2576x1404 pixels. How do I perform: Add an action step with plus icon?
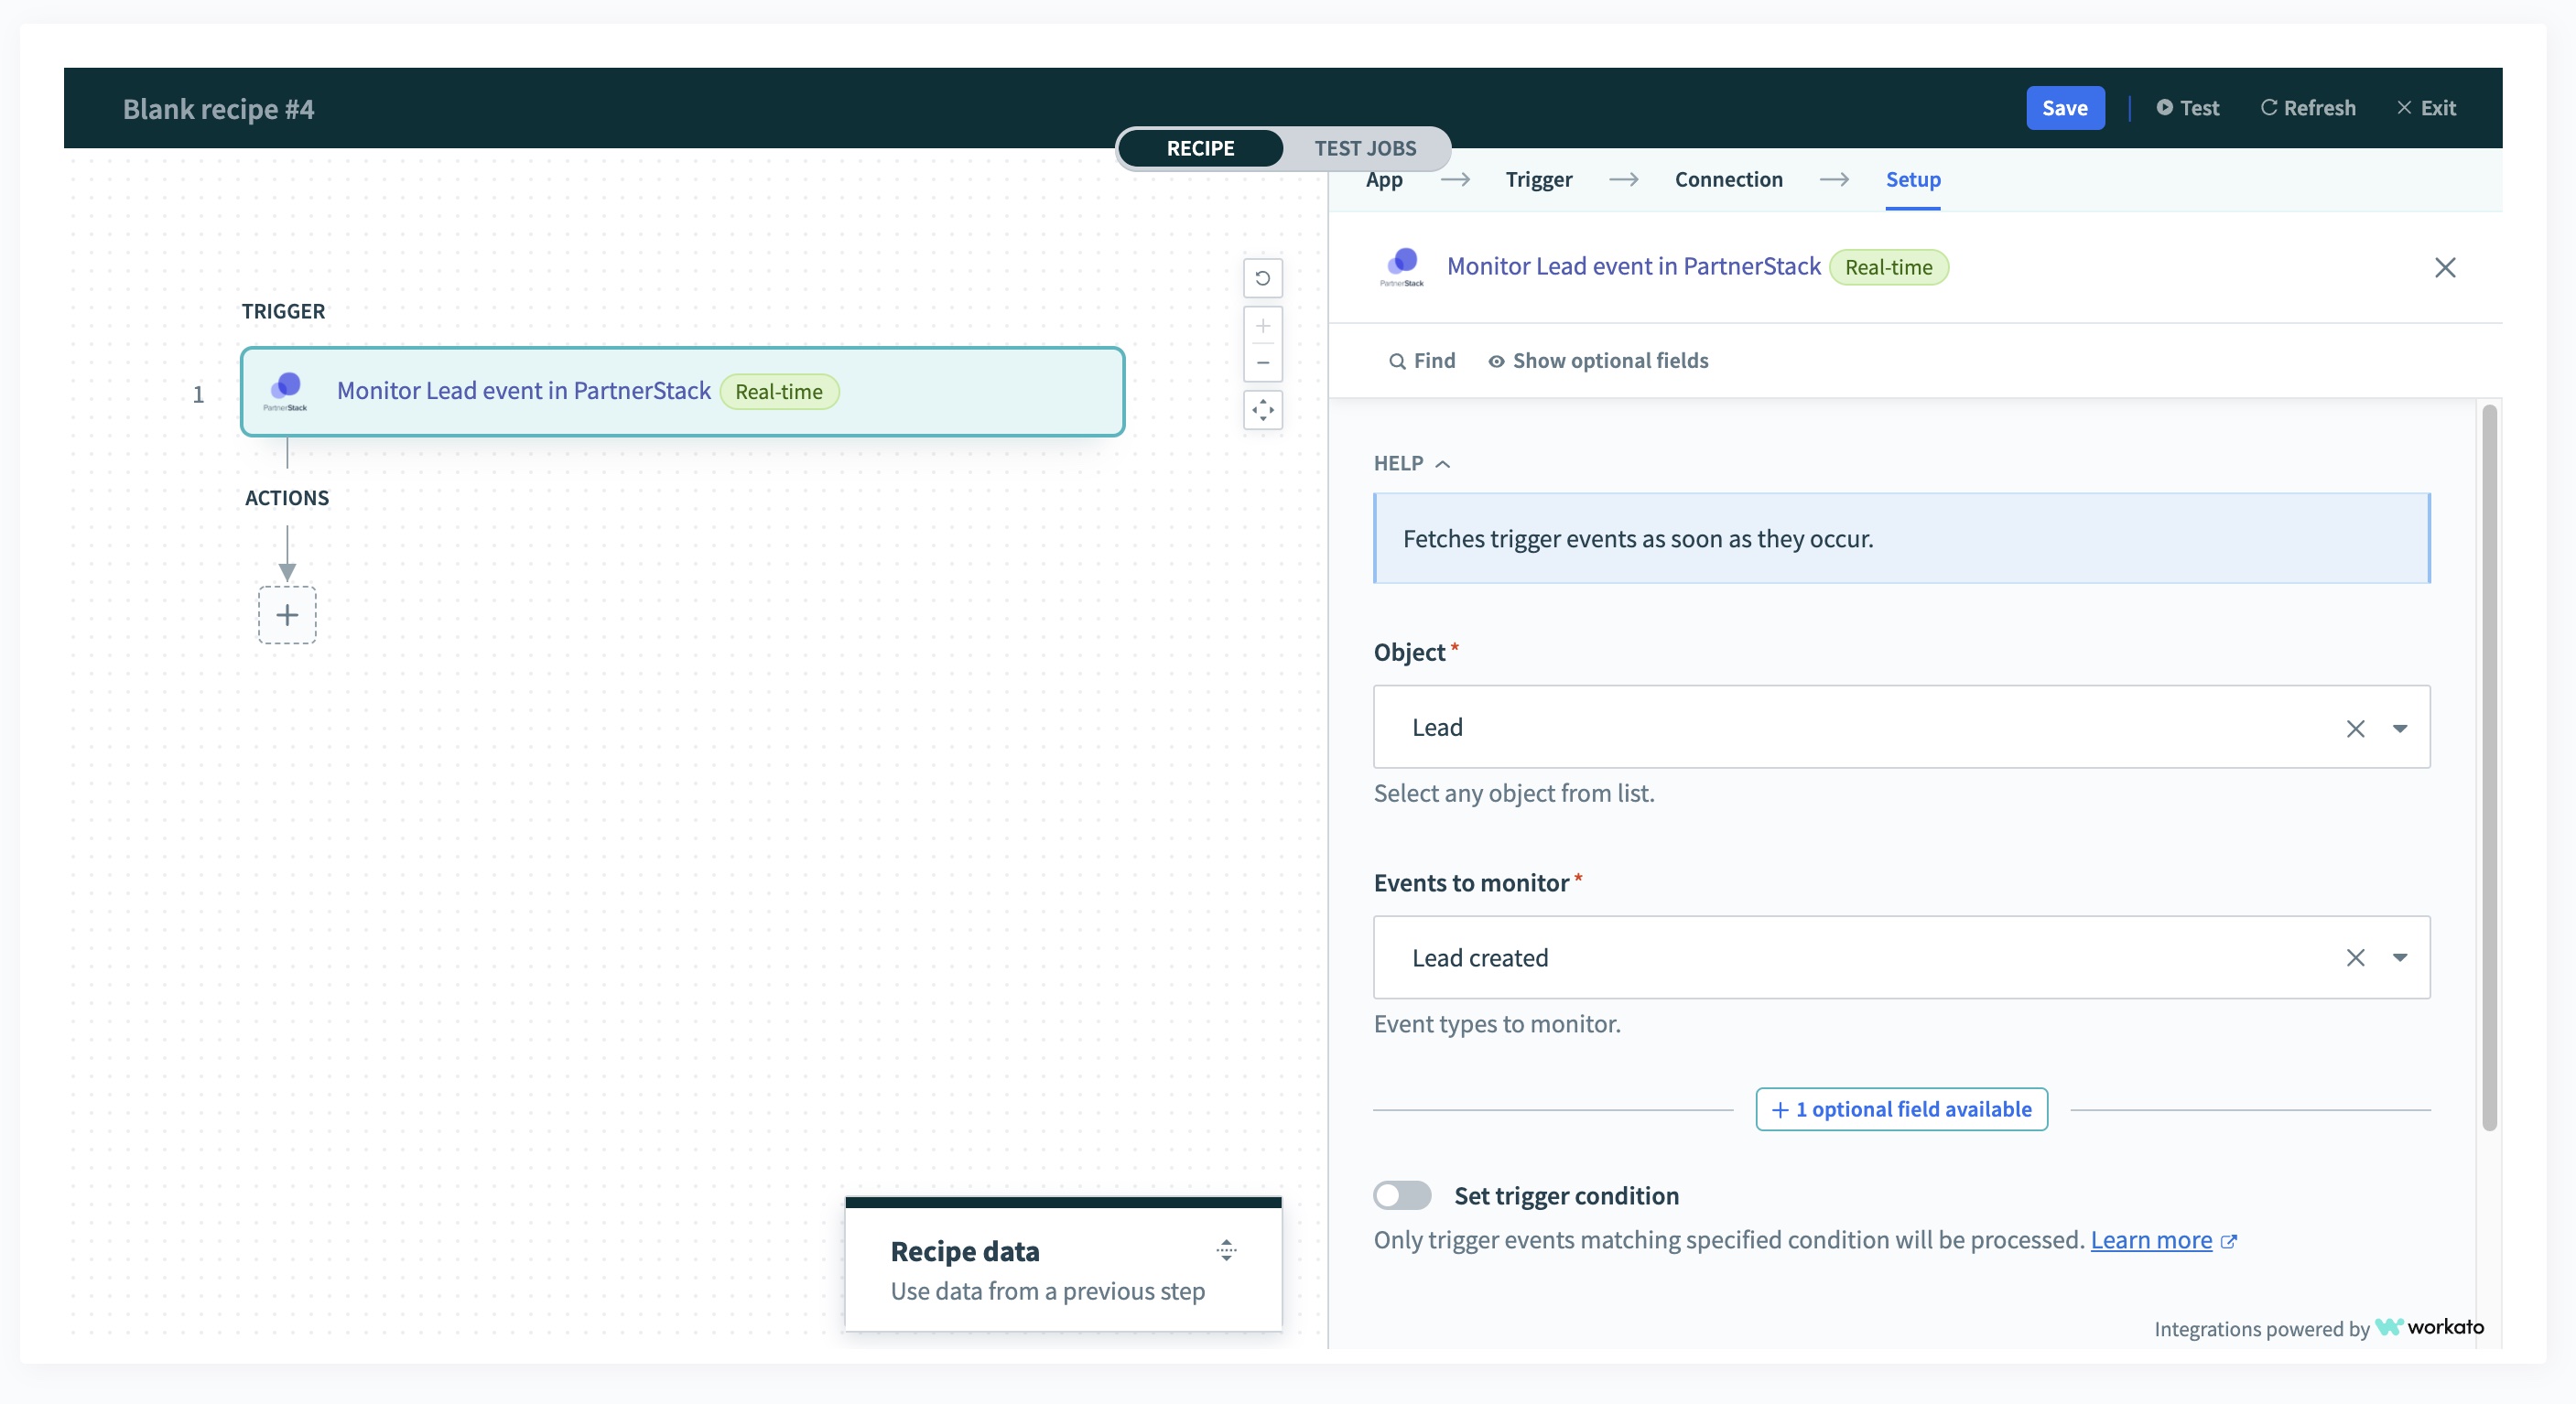coord(287,614)
